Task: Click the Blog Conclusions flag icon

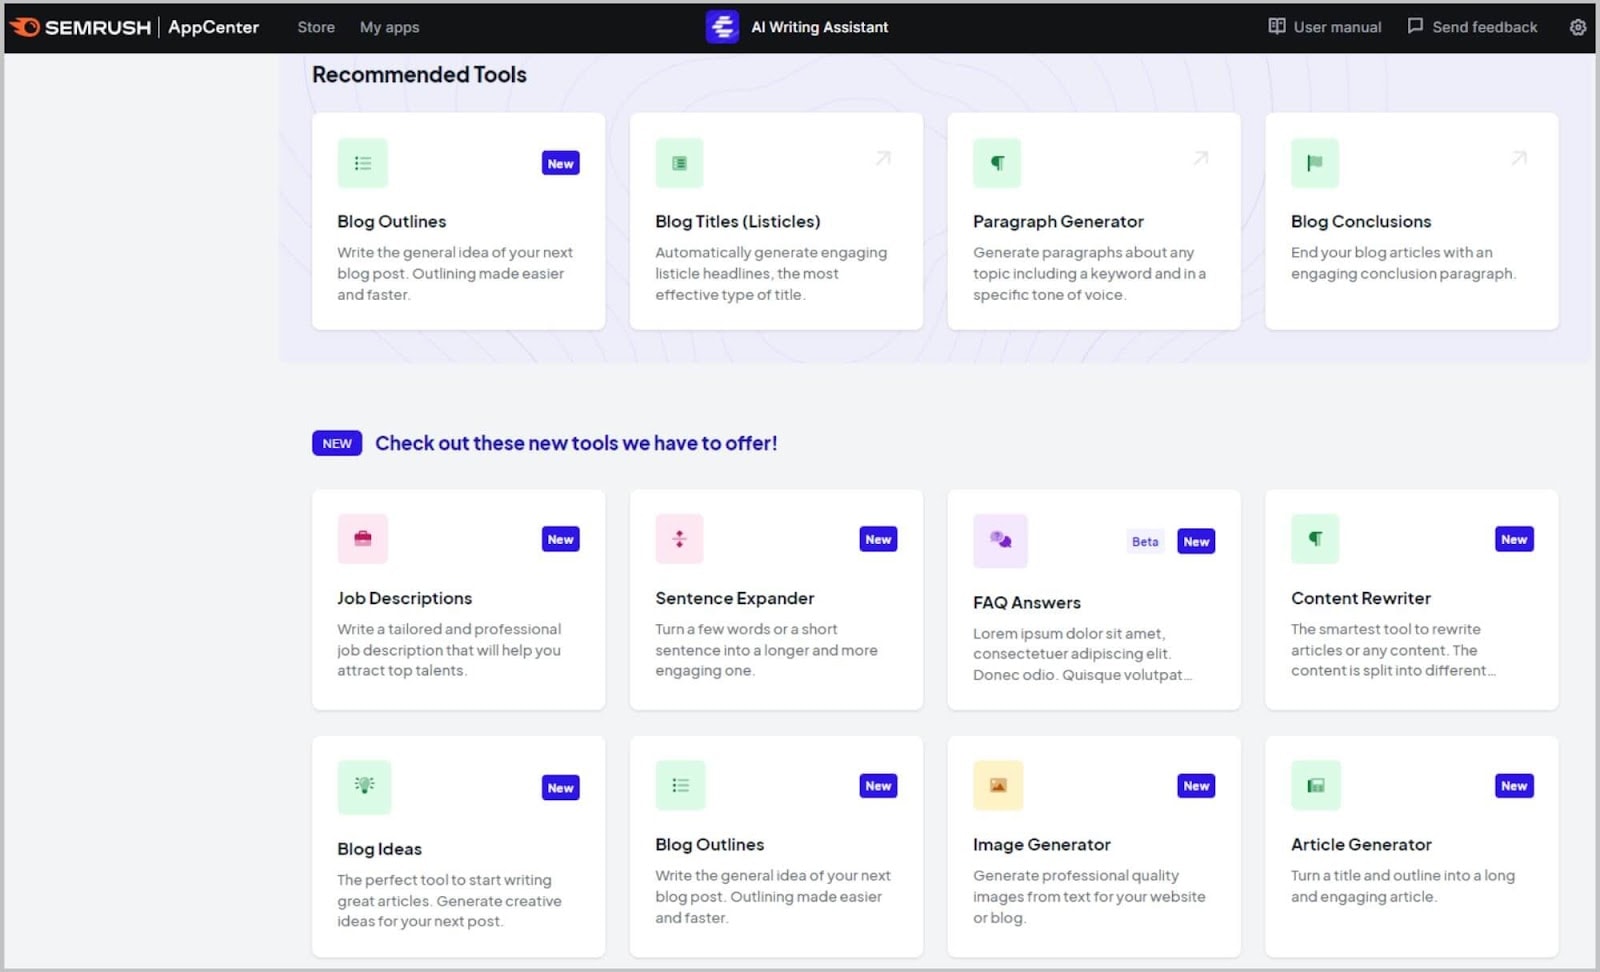Action: 1314,162
